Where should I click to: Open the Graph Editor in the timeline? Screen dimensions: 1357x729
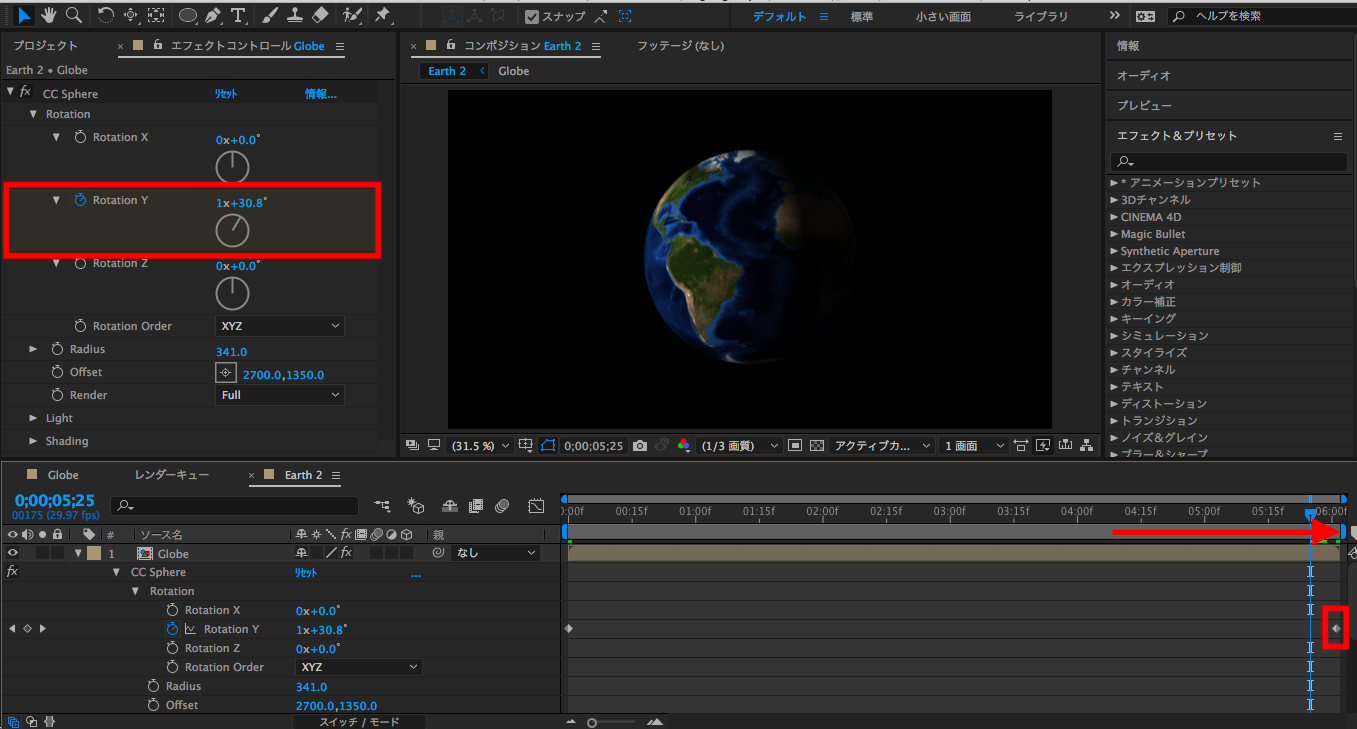[x=536, y=506]
